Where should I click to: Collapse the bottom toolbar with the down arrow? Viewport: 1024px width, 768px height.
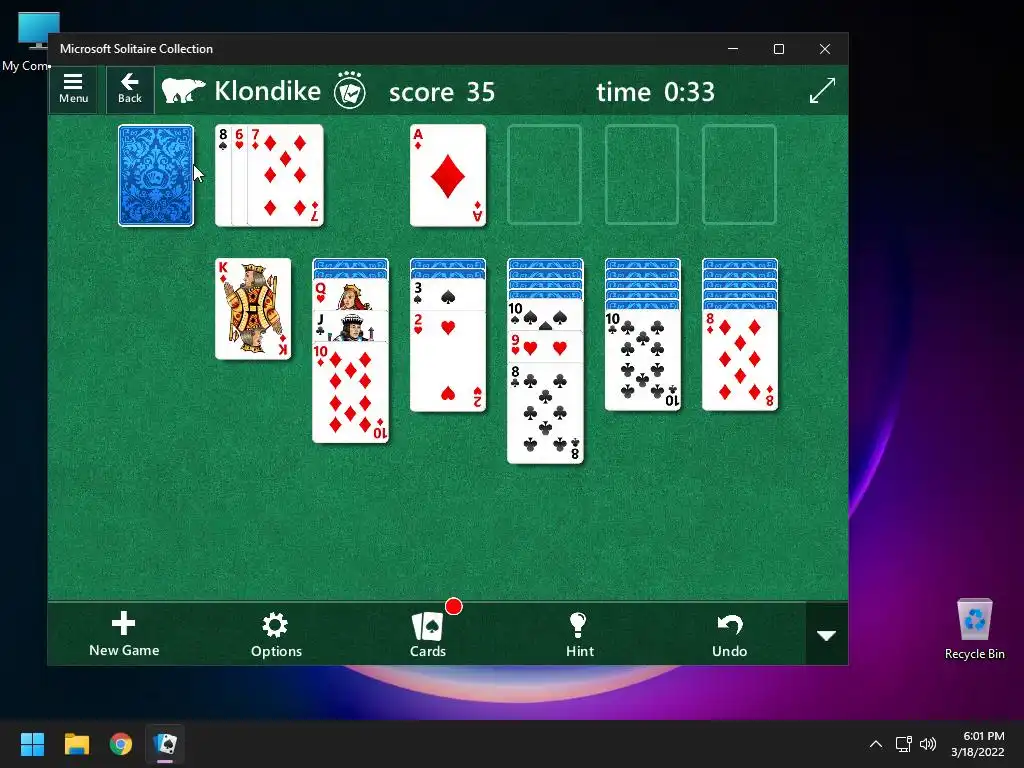[x=827, y=635]
